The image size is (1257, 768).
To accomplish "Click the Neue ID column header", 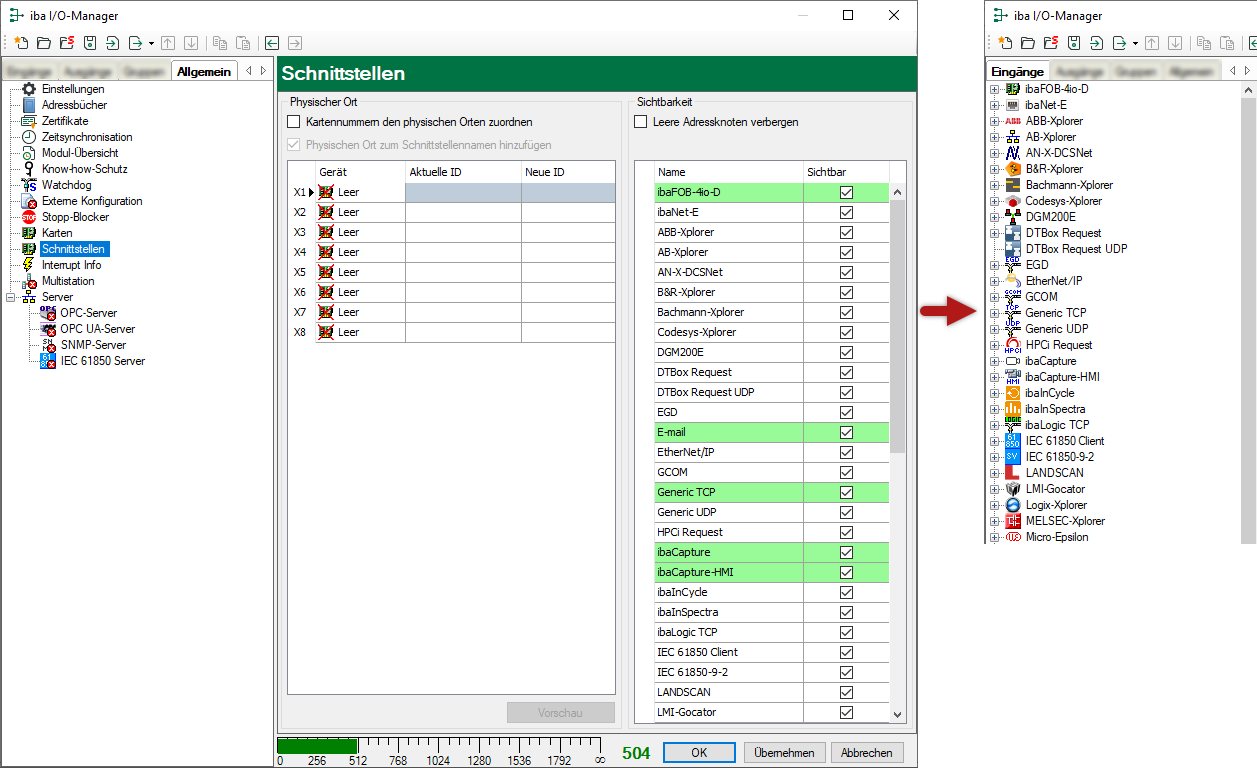I will coord(568,172).
